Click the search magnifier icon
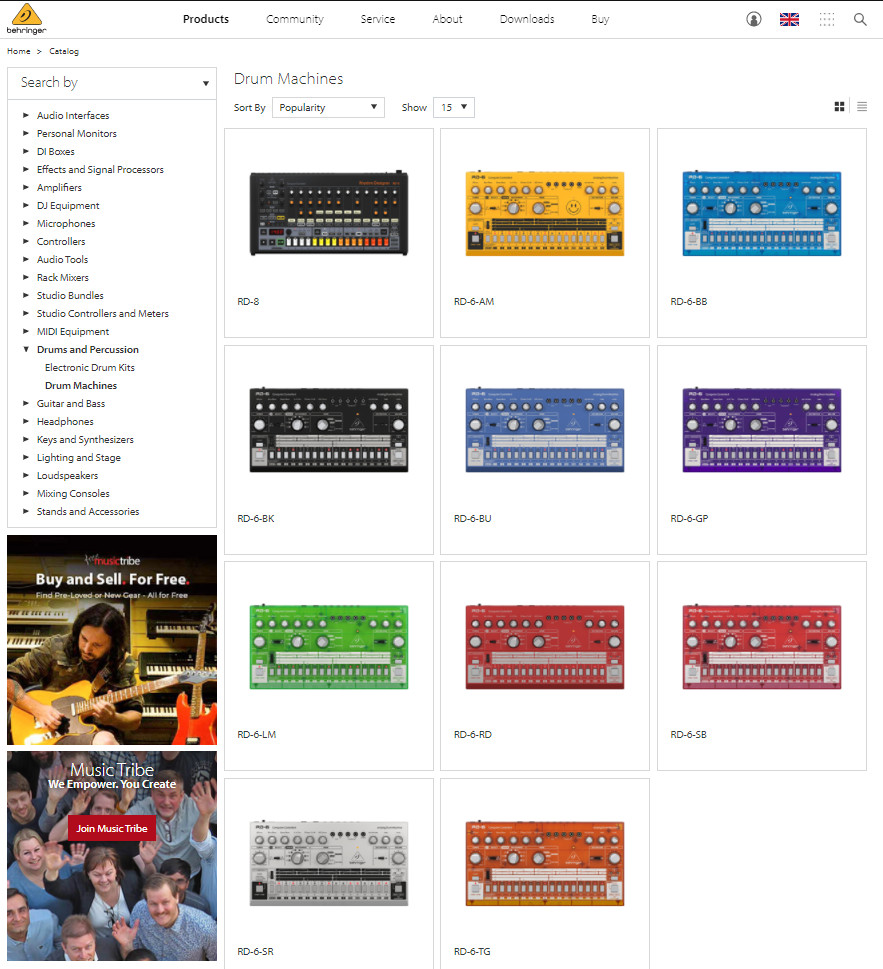The height and width of the screenshot is (969, 883). pyautogui.click(x=860, y=19)
